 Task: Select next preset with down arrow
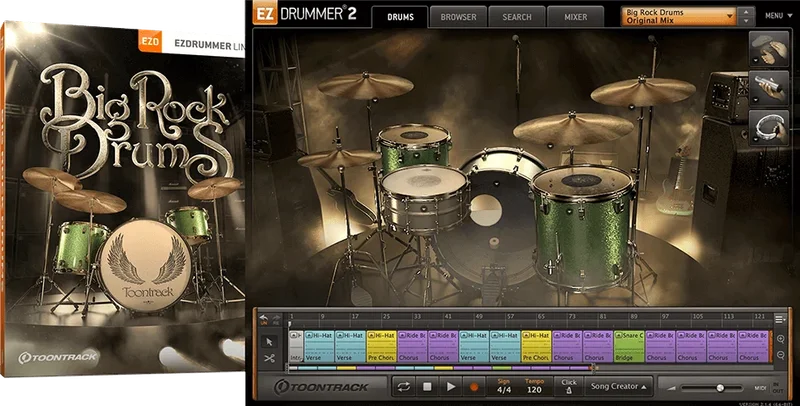[746, 21]
